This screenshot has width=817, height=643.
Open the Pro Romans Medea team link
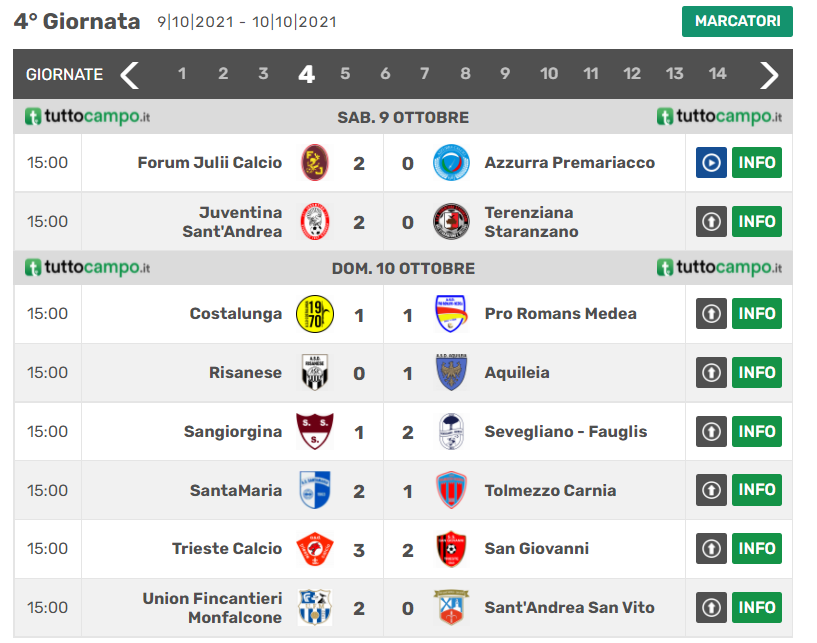pos(561,314)
